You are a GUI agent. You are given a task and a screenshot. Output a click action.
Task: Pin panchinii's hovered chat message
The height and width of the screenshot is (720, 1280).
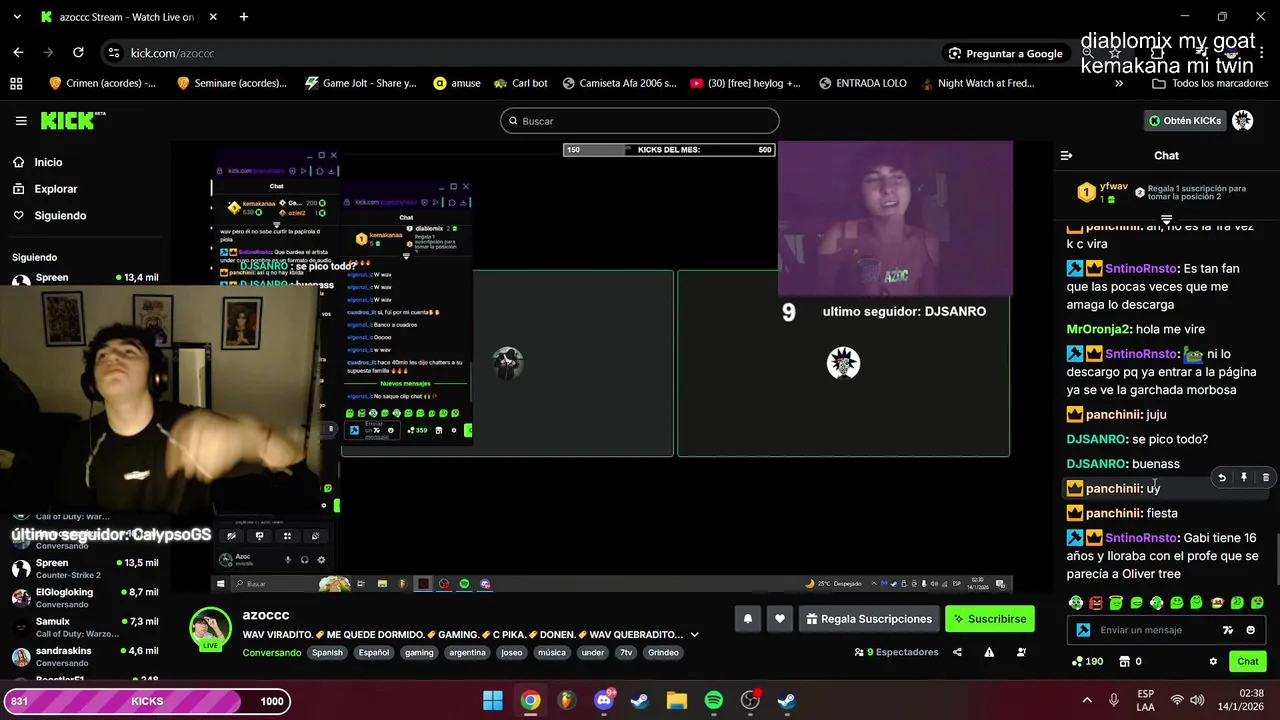pos(1243,478)
